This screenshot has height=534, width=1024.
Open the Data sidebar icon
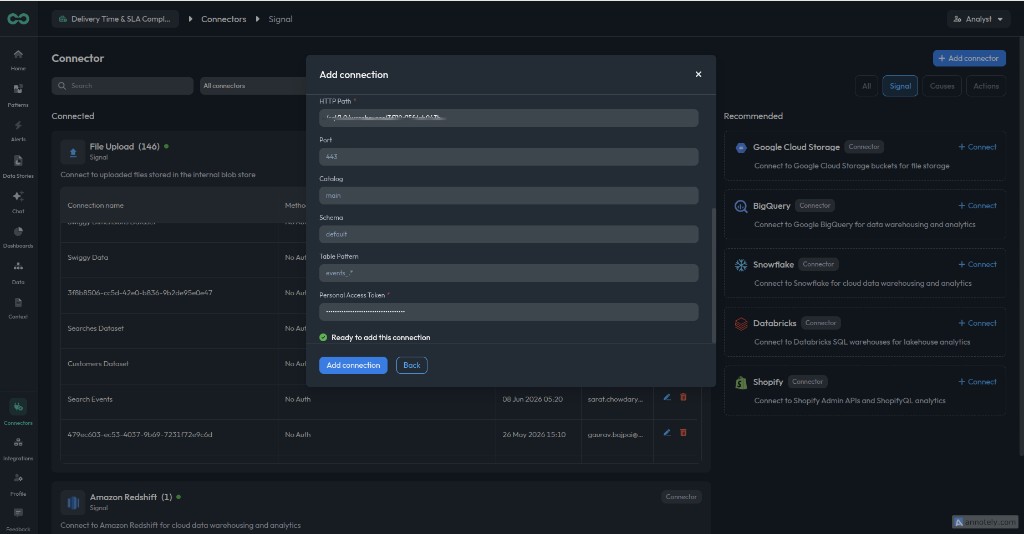tap(18, 266)
